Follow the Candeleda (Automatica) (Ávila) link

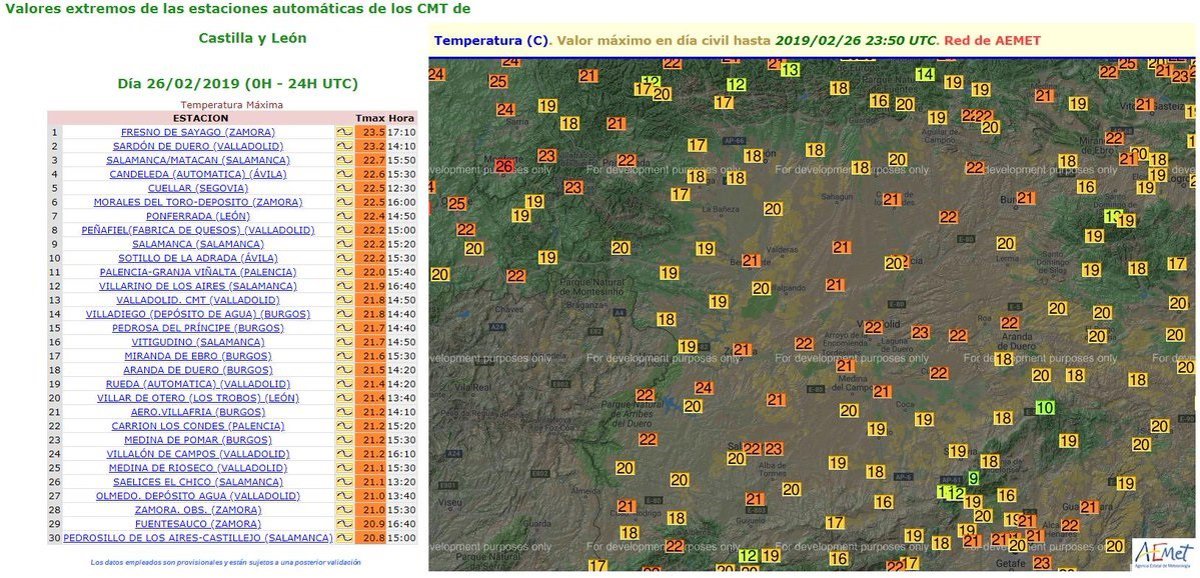point(198,174)
